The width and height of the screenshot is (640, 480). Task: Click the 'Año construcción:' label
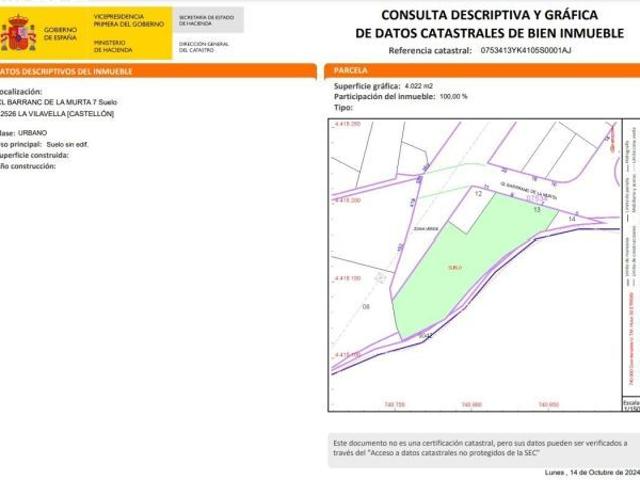(x=28, y=166)
